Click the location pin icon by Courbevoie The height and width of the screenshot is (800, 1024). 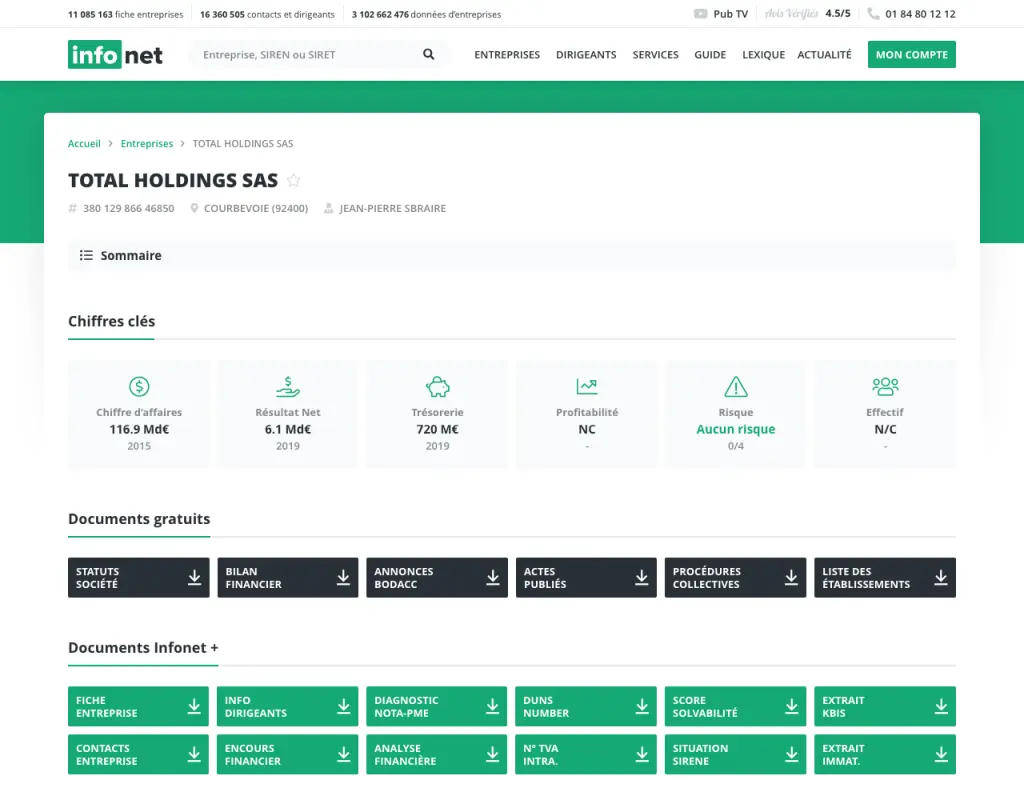194,208
